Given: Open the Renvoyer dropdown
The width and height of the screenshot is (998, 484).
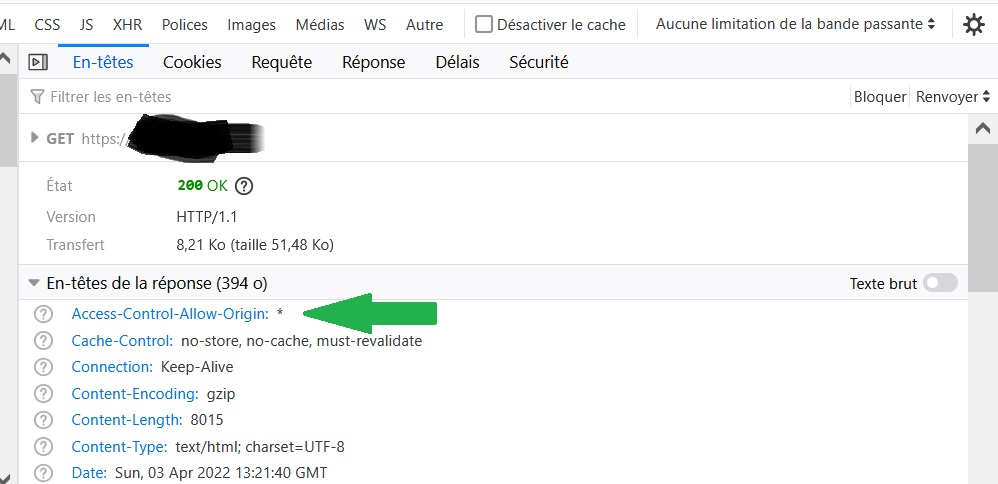Looking at the screenshot, I should [x=953, y=97].
